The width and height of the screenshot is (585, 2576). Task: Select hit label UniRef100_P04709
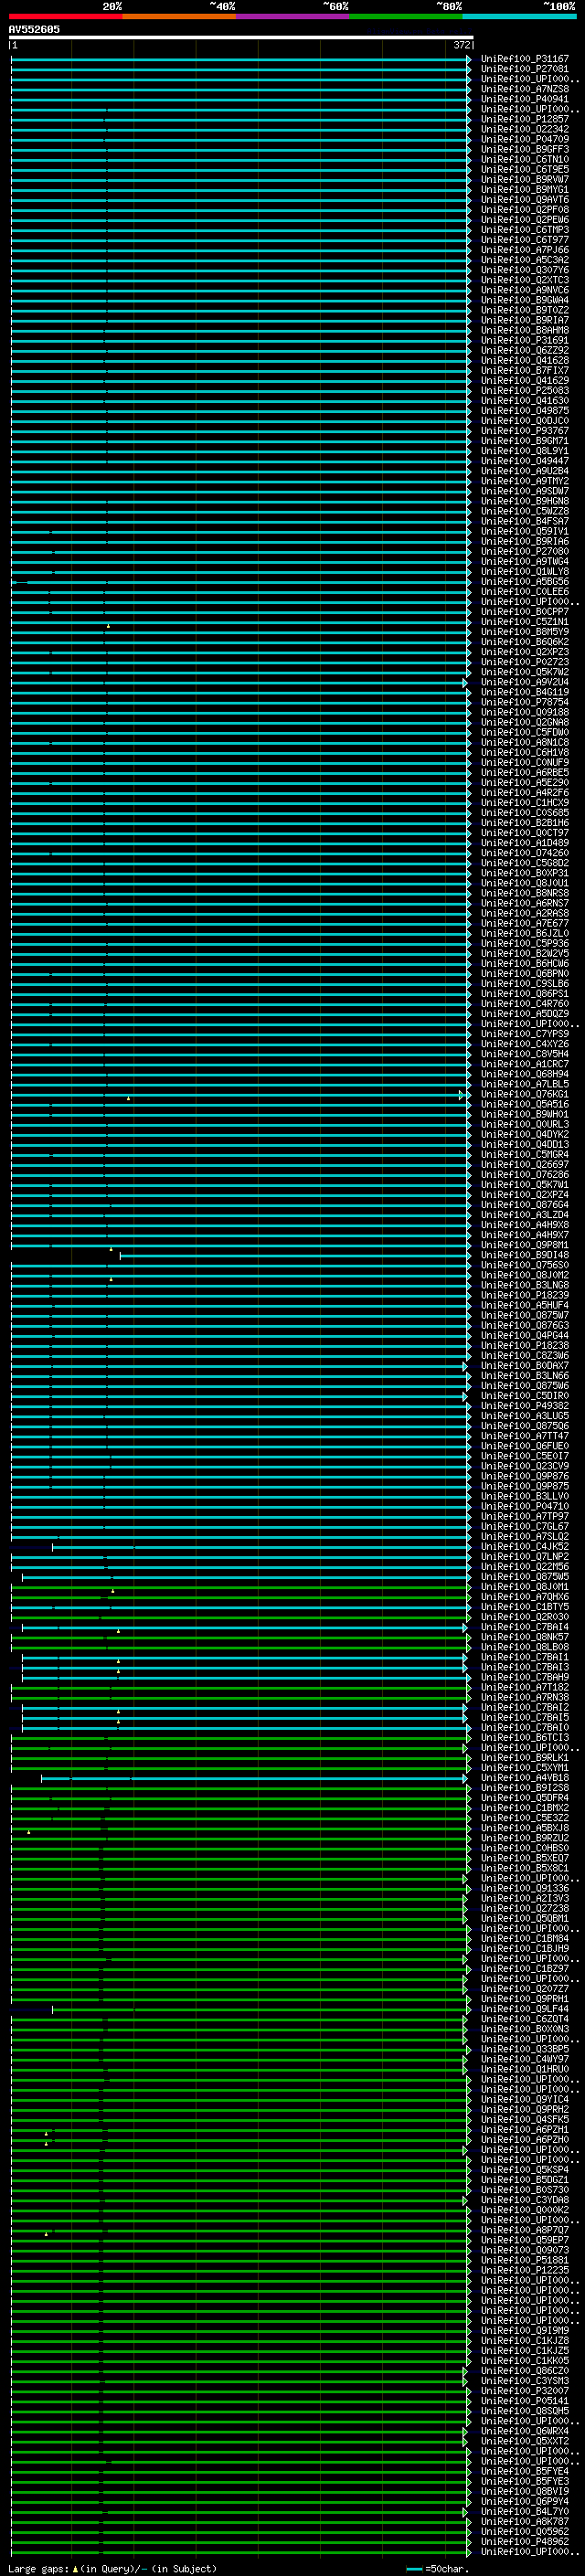click(525, 139)
